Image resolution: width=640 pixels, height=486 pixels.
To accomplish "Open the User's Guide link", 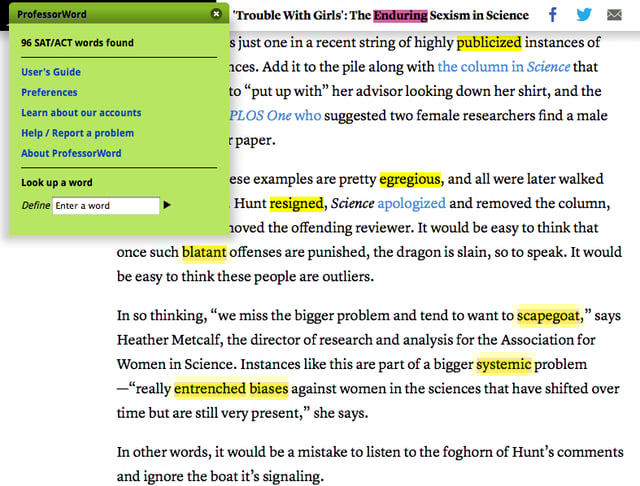I will [51, 72].
